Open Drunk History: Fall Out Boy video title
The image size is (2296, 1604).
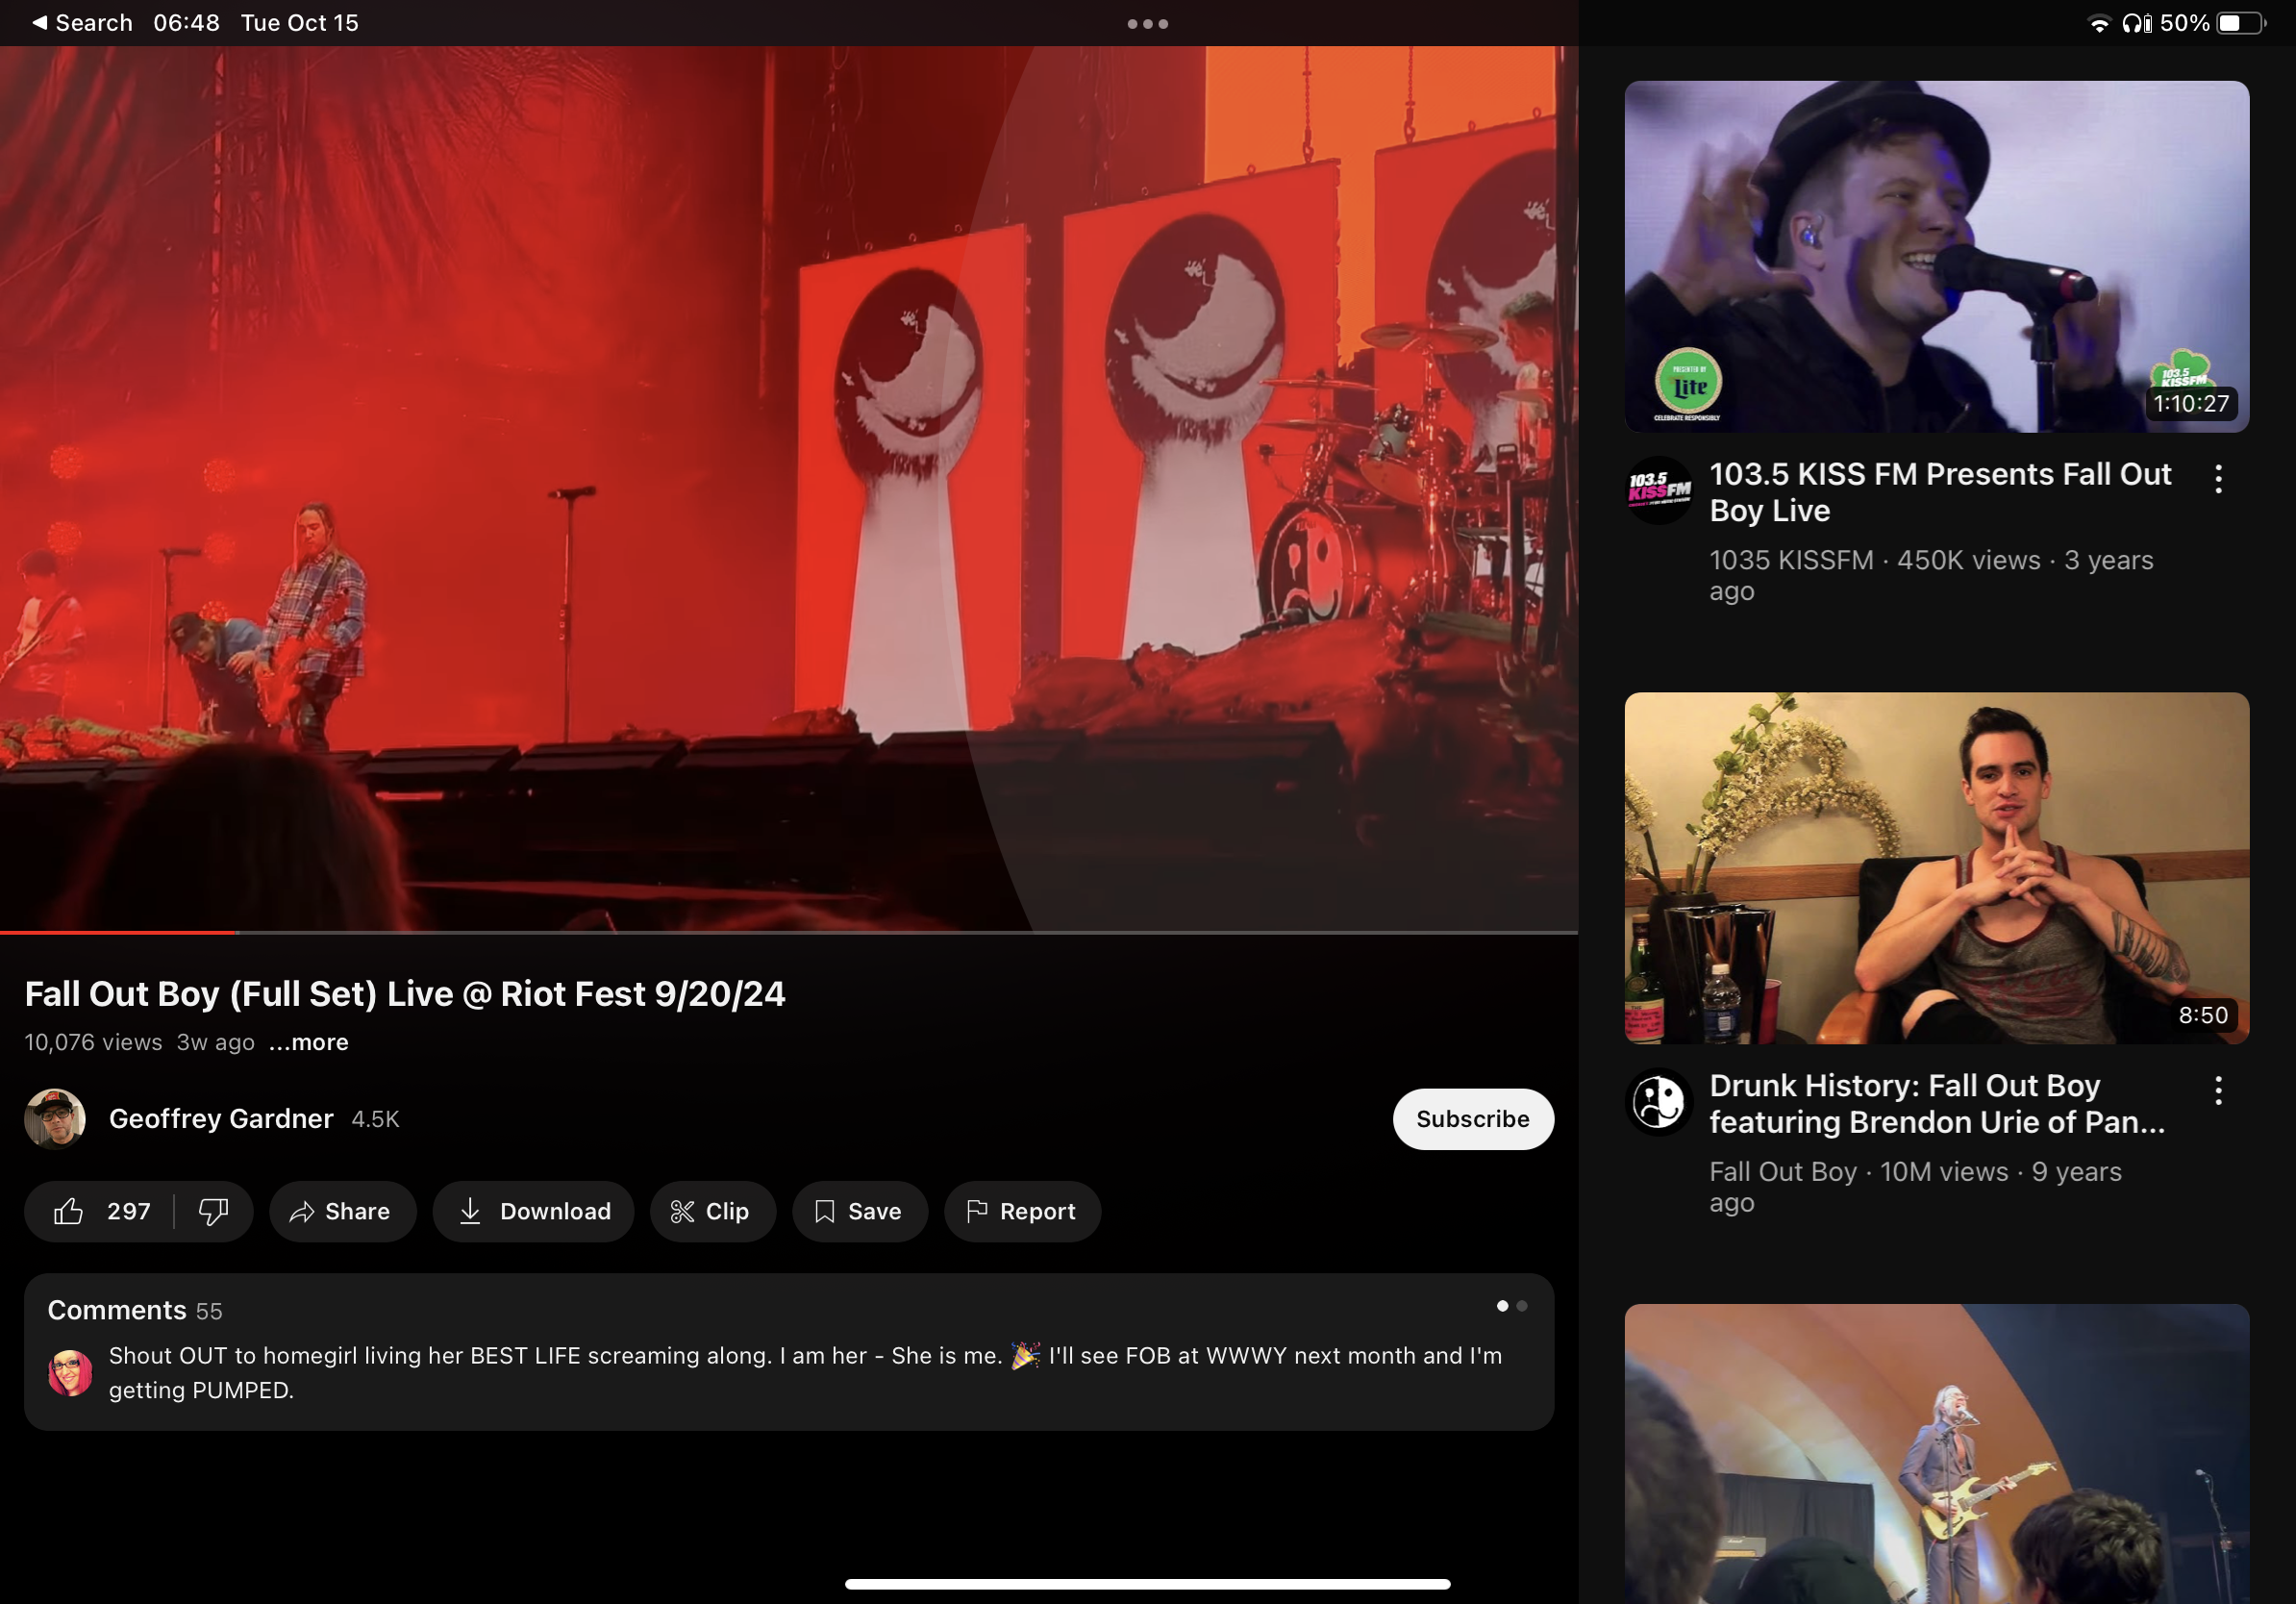1936,1103
